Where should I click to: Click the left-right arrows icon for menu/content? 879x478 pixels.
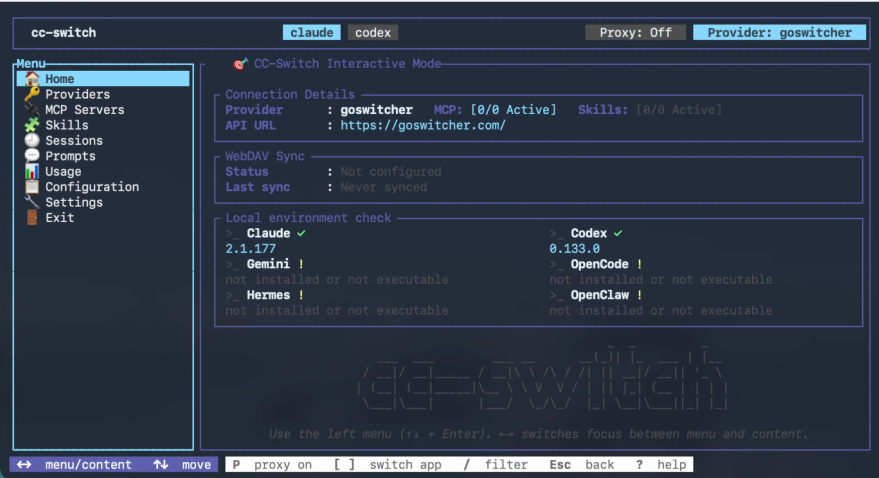(24, 465)
